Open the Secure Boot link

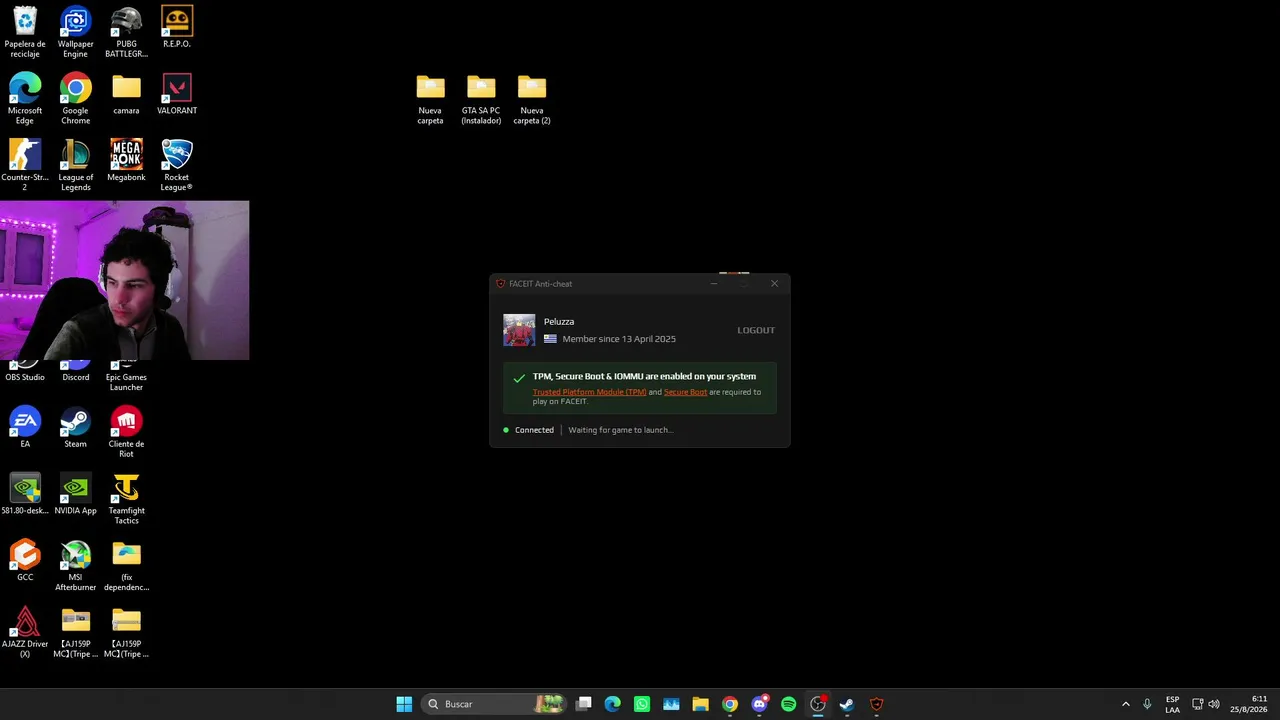pos(685,392)
